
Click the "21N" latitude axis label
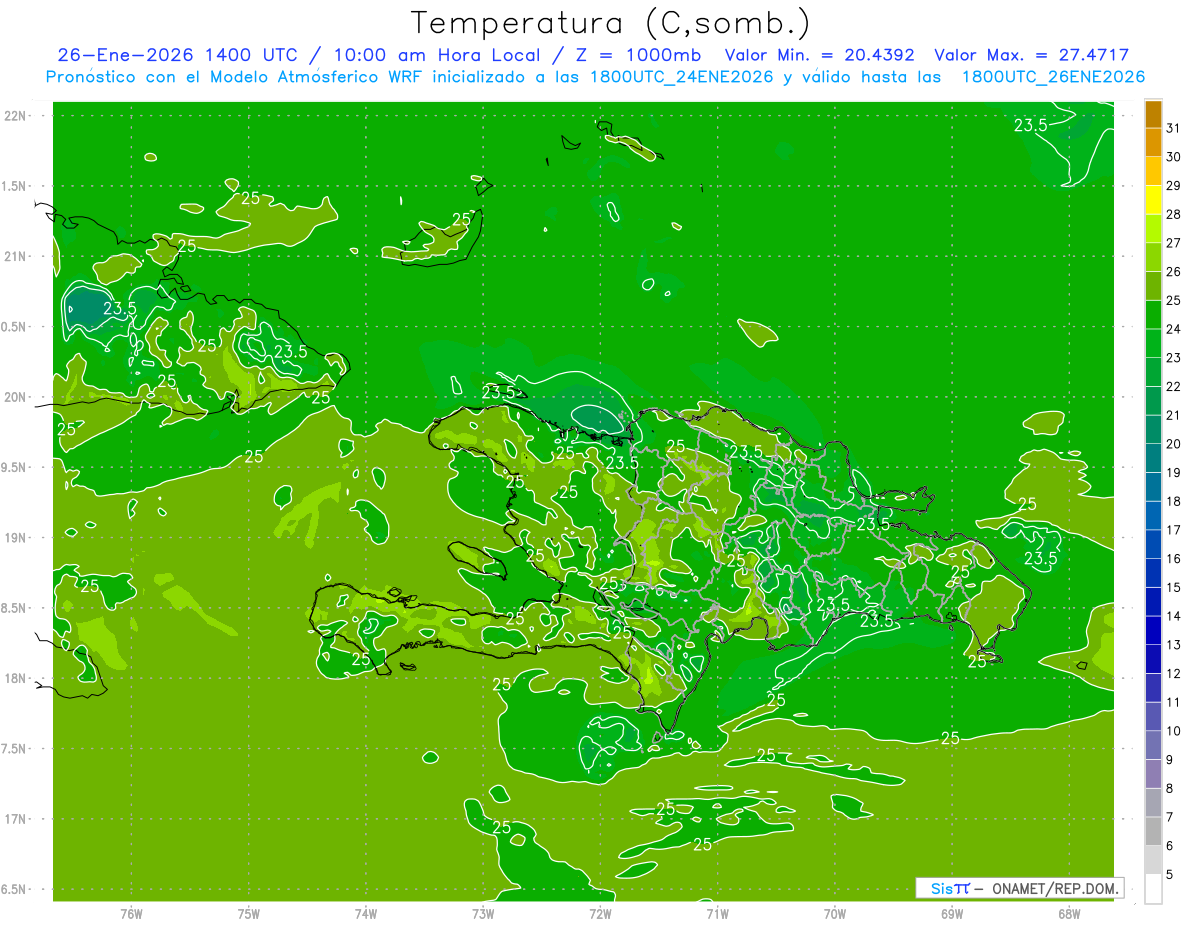coord(15,256)
